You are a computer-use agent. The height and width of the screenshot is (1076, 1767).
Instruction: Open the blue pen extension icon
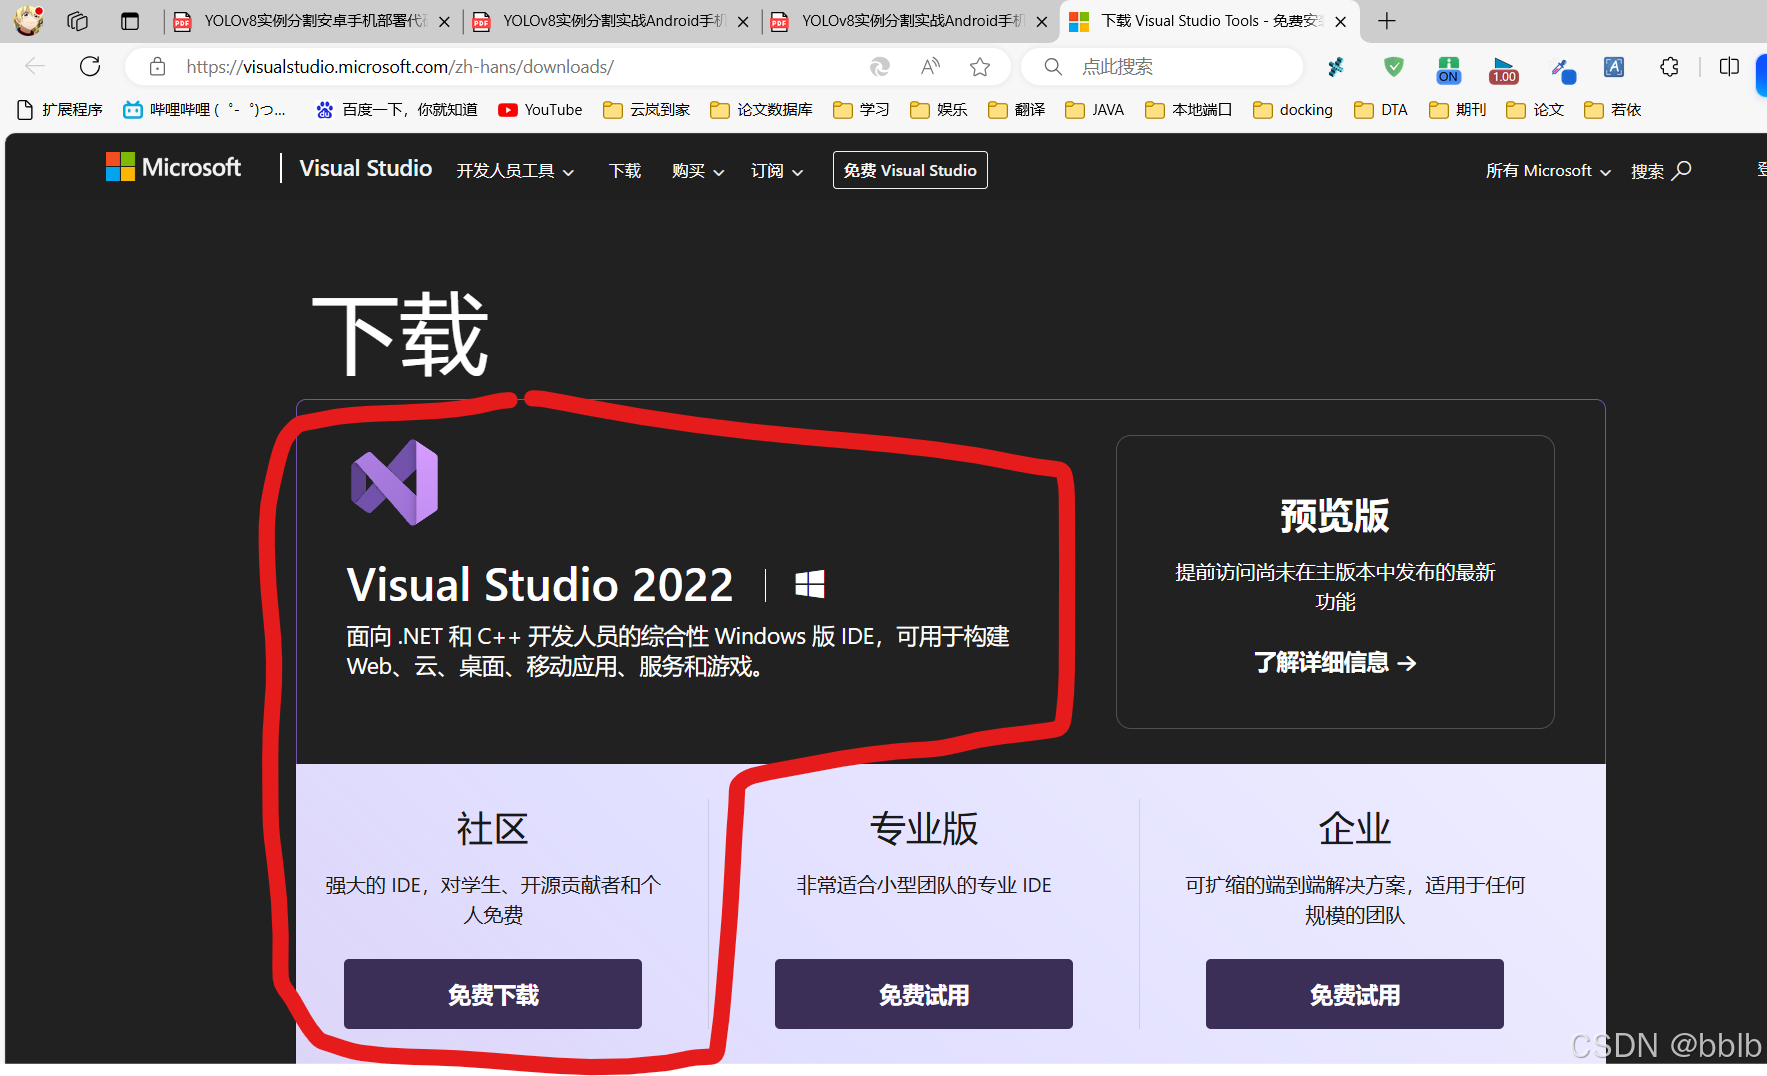click(1562, 69)
